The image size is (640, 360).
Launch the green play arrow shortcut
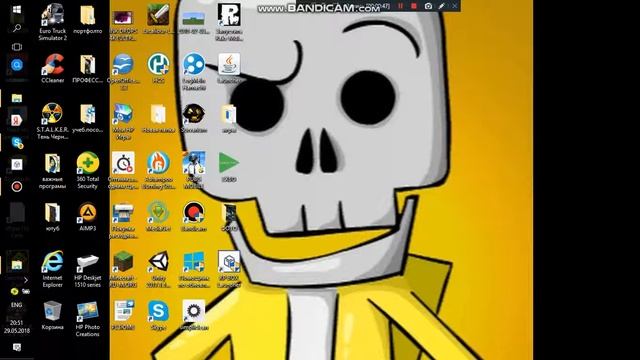click(229, 167)
